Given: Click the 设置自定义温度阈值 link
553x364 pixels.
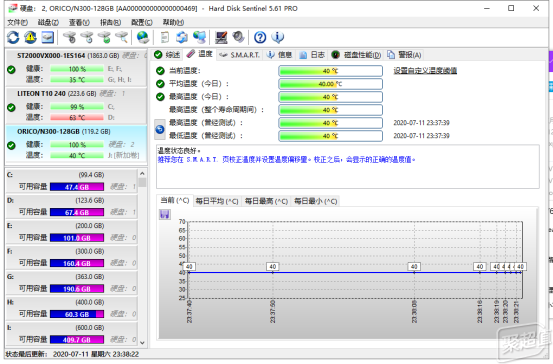Looking at the screenshot, I should pos(425,71).
